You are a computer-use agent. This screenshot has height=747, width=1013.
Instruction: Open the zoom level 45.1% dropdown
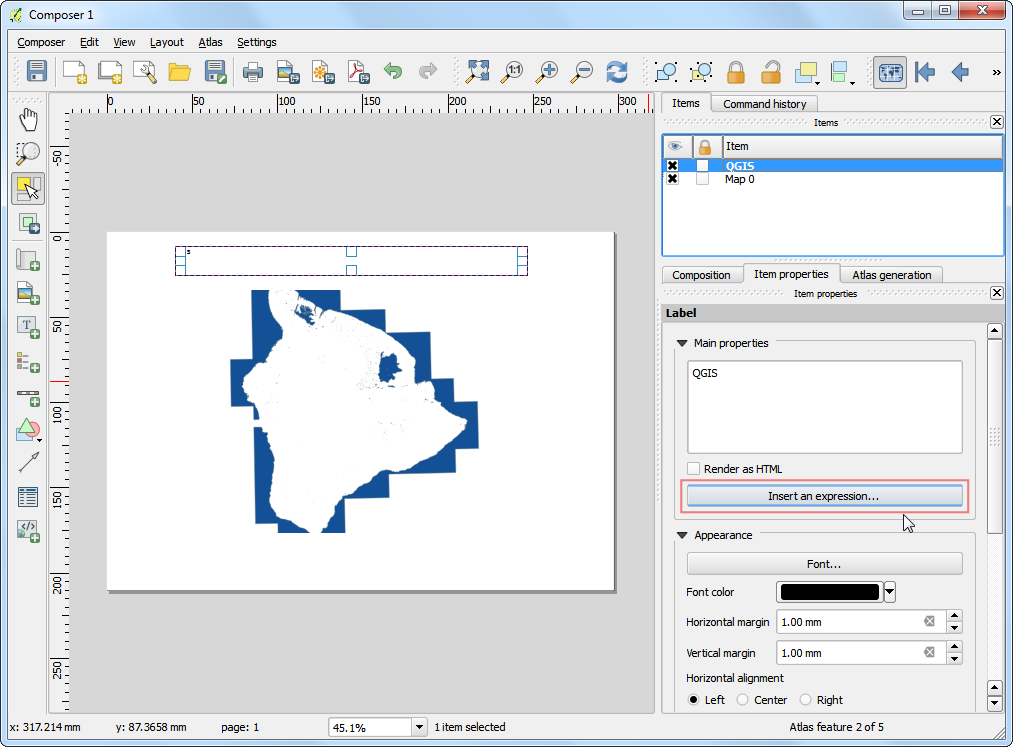click(x=421, y=727)
